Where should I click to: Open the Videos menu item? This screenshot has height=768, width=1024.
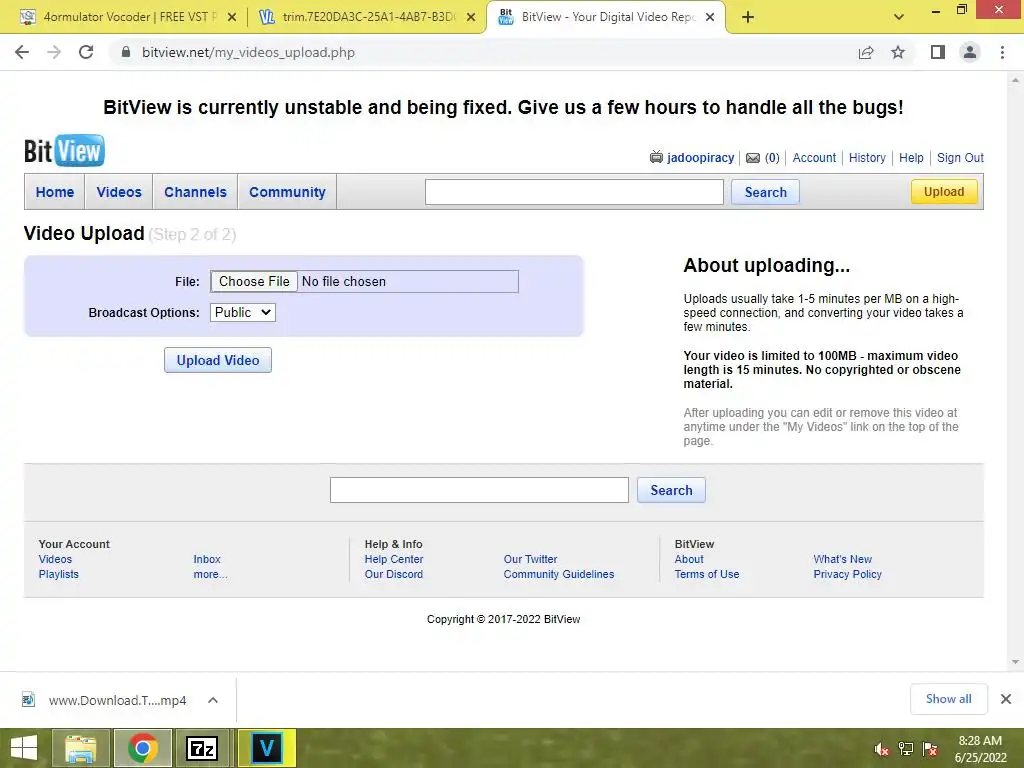119,192
